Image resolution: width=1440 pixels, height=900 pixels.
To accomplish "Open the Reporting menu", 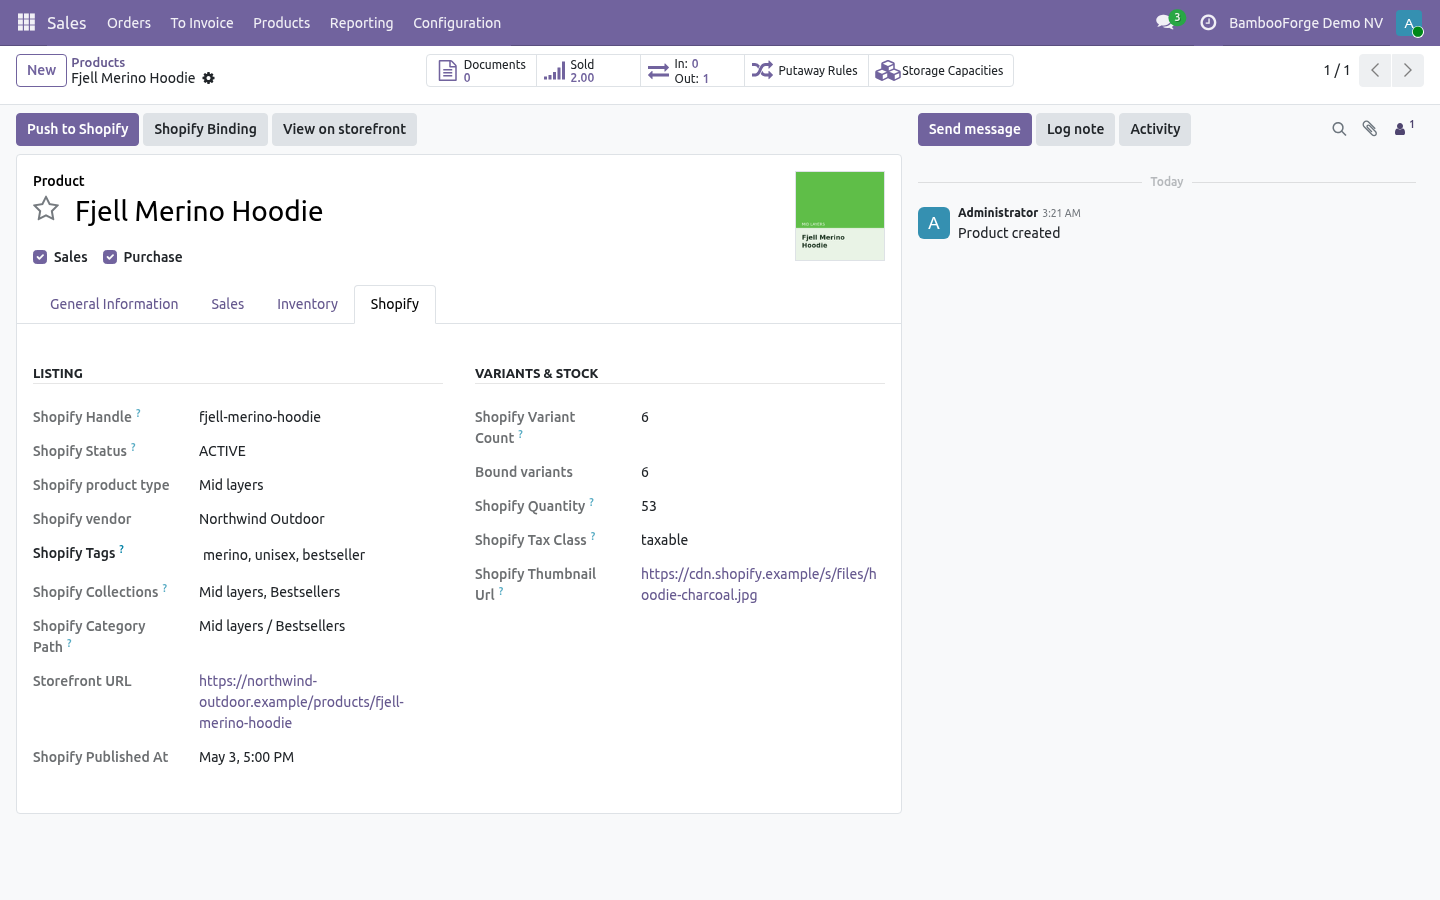I will 362,23.
